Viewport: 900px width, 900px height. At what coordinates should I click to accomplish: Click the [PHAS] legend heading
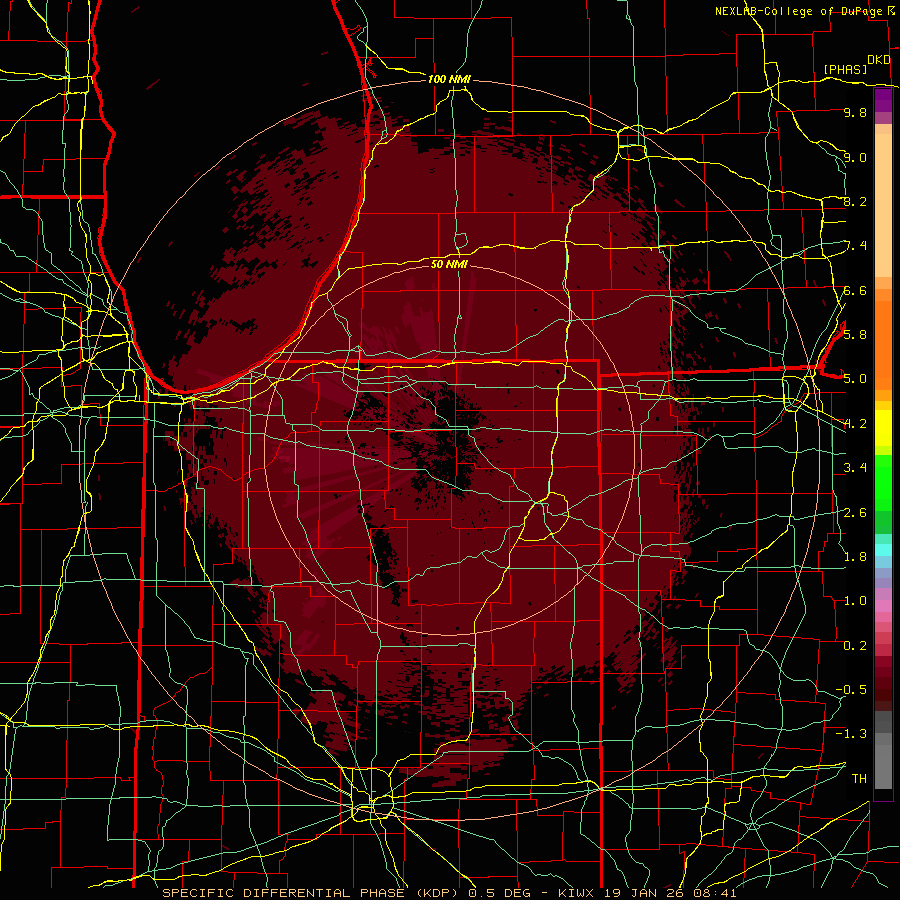pyautogui.click(x=845, y=69)
